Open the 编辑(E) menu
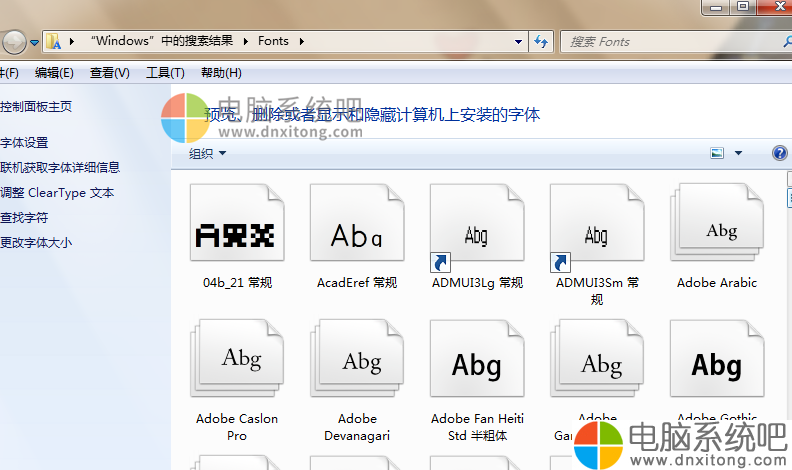792x470 pixels. click(54, 73)
